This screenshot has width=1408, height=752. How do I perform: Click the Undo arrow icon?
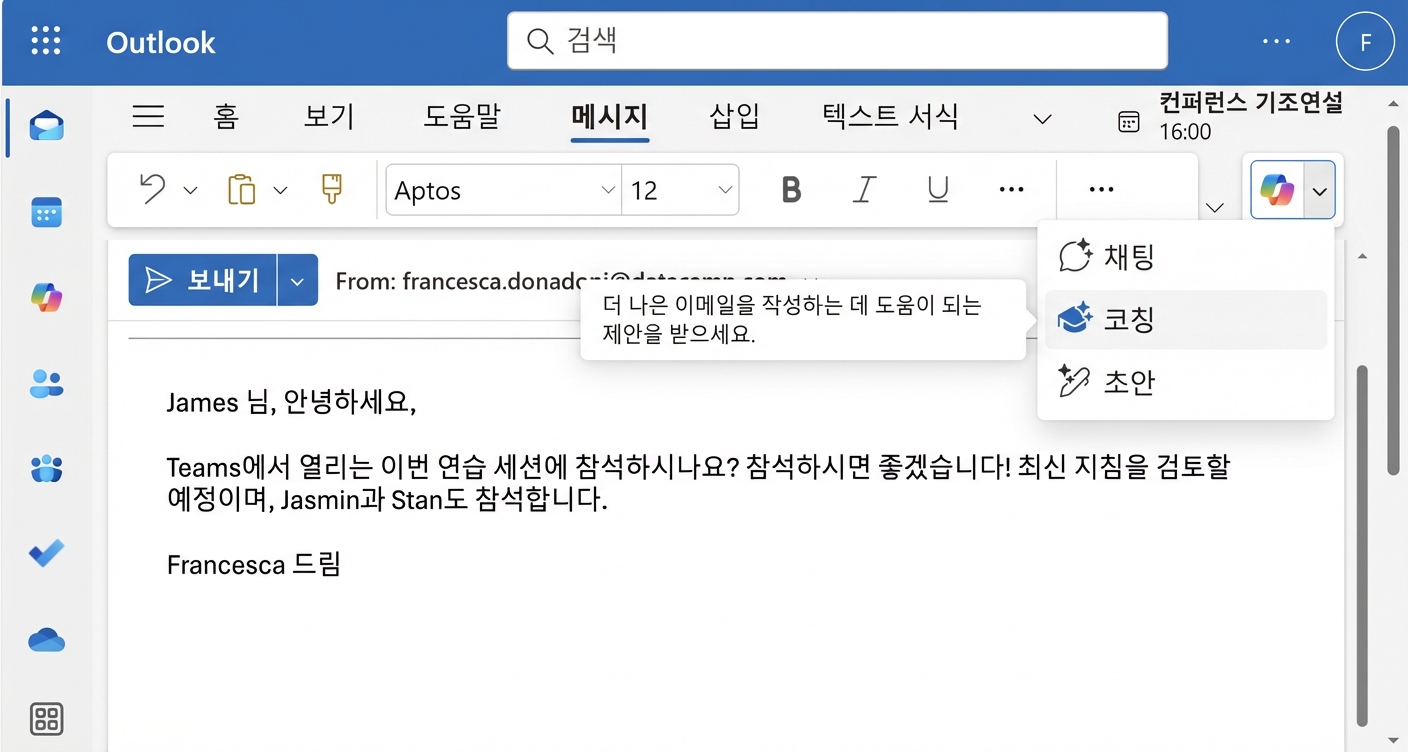152,189
